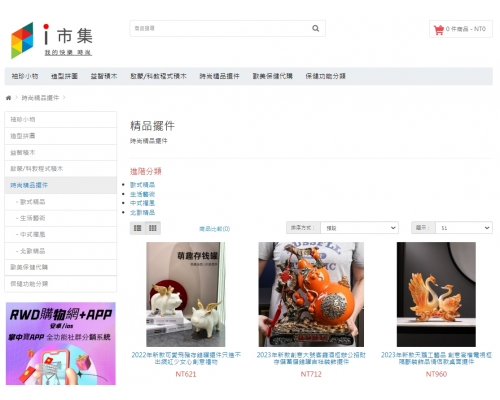Select 生活藝術 subcategory in sidebar
This screenshot has height=400, width=500.
[61, 218]
